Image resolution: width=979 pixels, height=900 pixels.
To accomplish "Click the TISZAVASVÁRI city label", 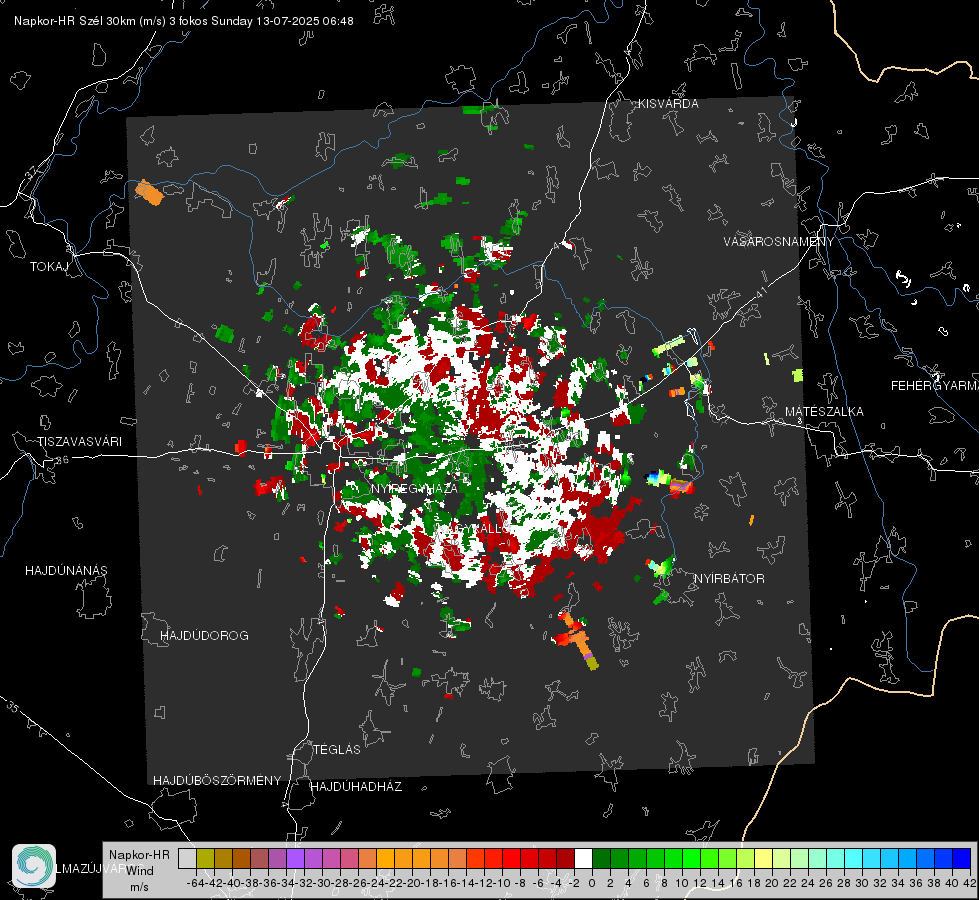I will [x=80, y=442].
